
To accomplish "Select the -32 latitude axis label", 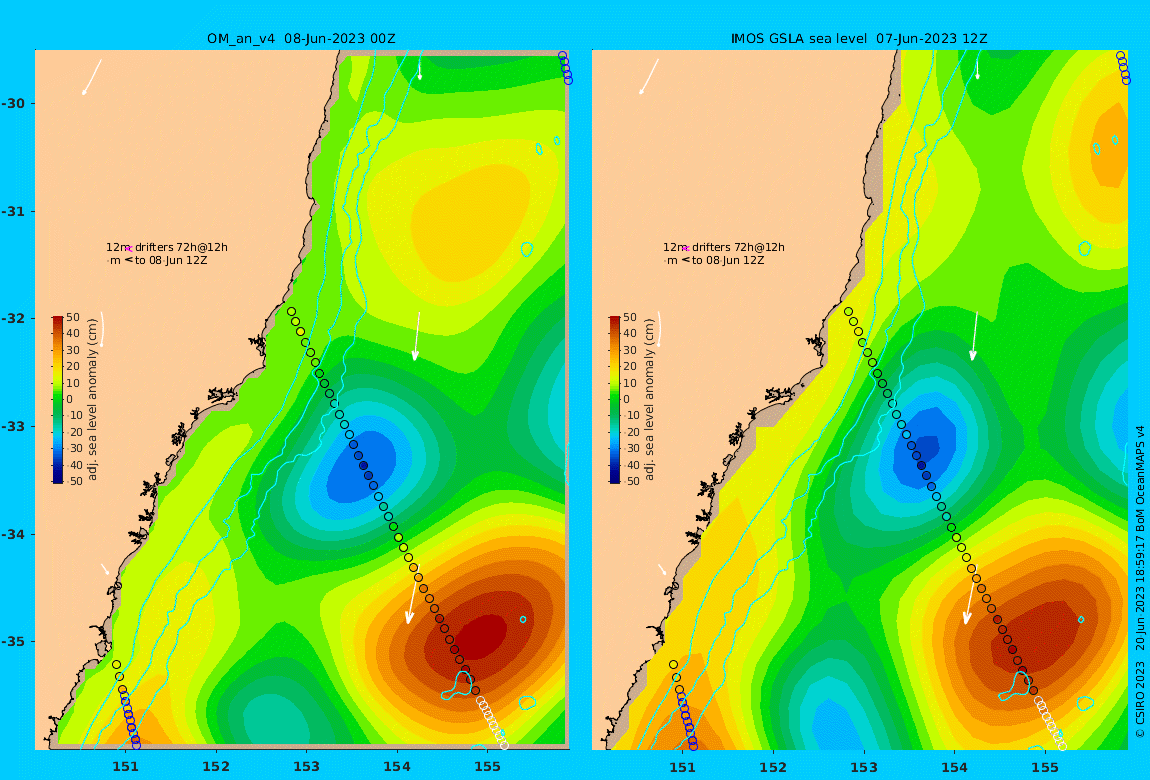I will (x=13, y=319).
